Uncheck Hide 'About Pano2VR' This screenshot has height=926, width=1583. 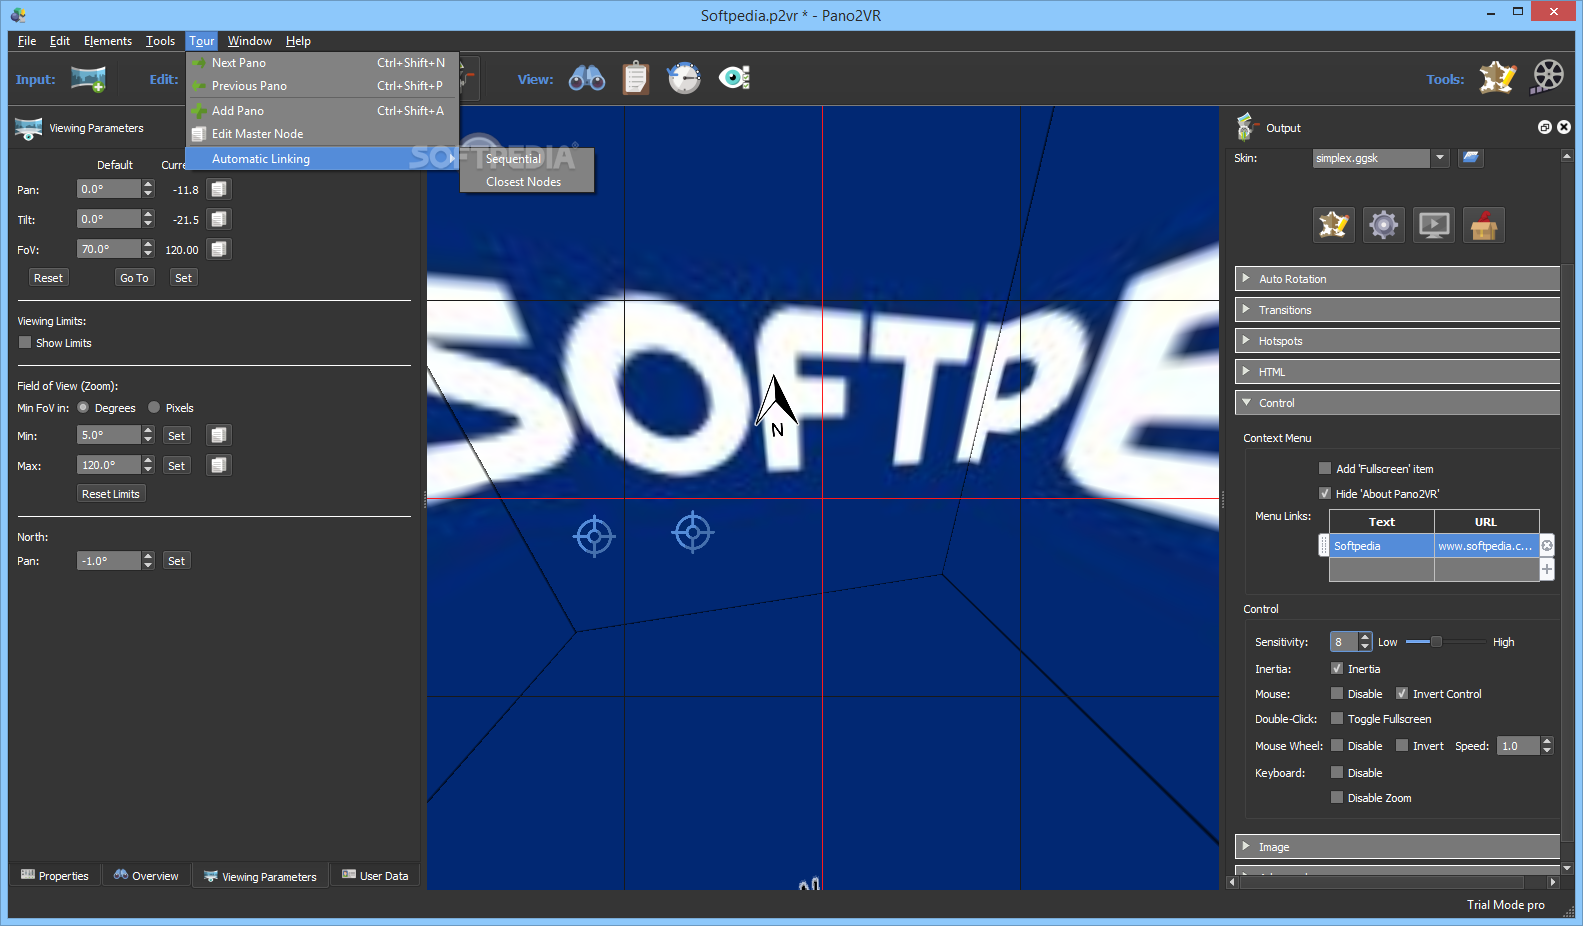pos(1325,493)
